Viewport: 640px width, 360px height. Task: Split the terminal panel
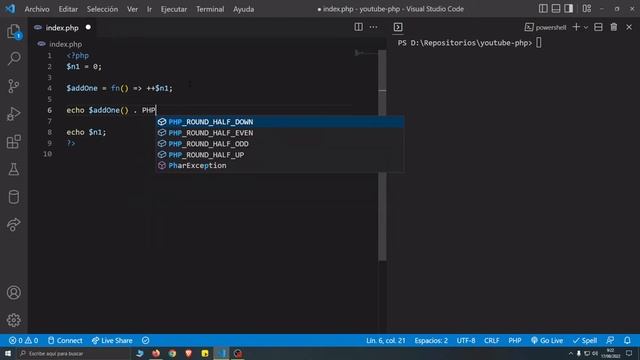tap(598, 27)
